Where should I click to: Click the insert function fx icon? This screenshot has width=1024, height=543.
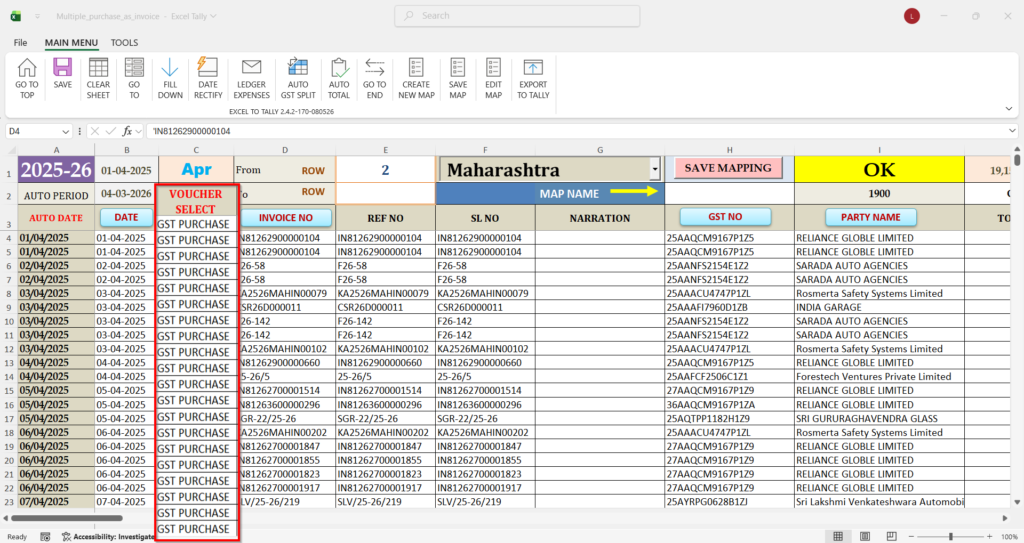pos(127,131)
